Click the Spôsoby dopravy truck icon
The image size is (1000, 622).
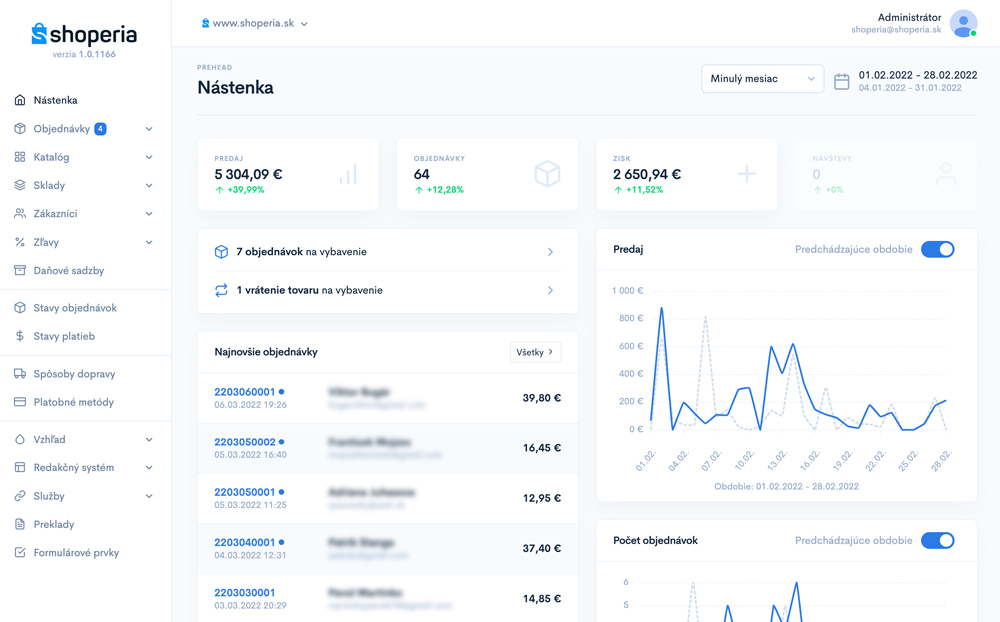coord(20,374)
